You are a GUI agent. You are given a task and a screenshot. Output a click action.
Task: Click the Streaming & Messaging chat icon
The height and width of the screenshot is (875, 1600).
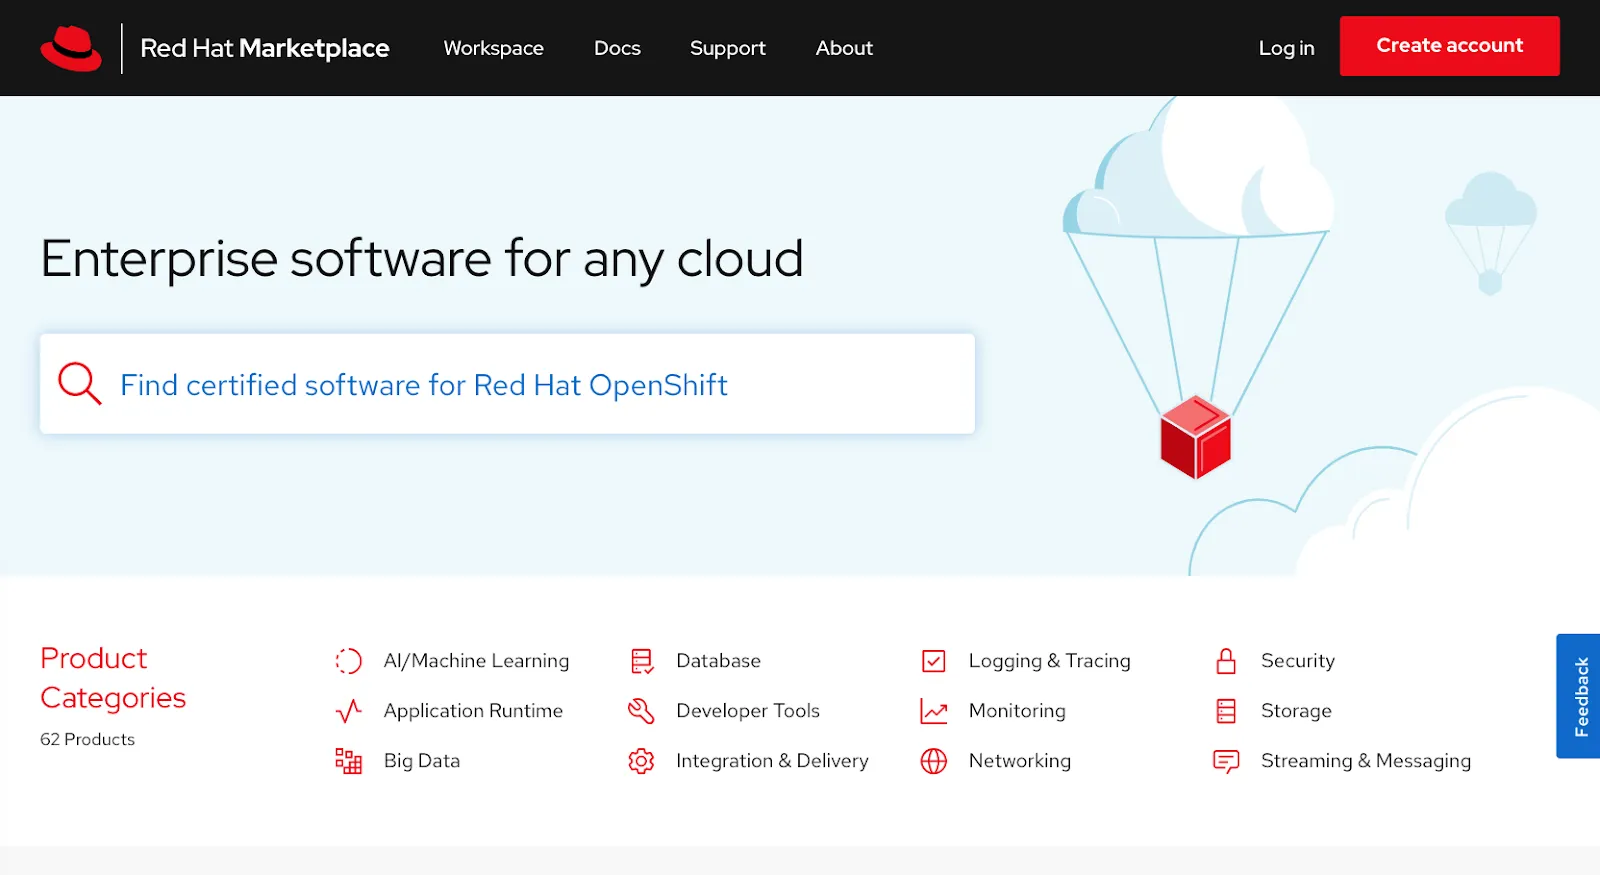(x=1226, y=761)
